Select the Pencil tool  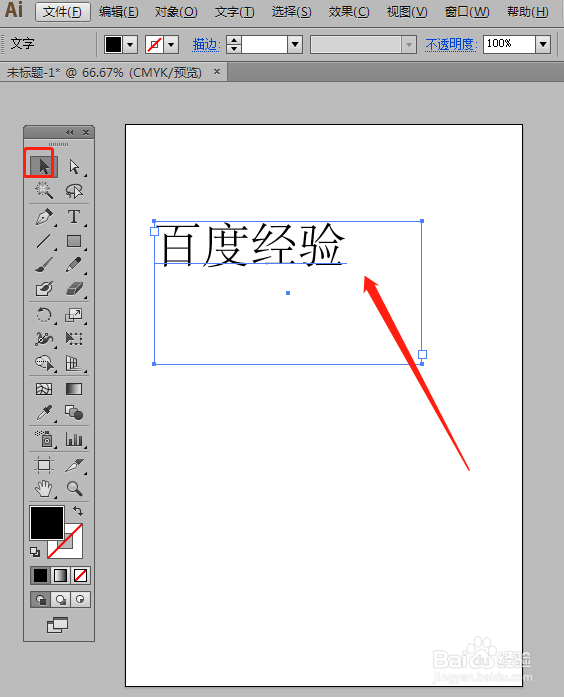(74, 265)
